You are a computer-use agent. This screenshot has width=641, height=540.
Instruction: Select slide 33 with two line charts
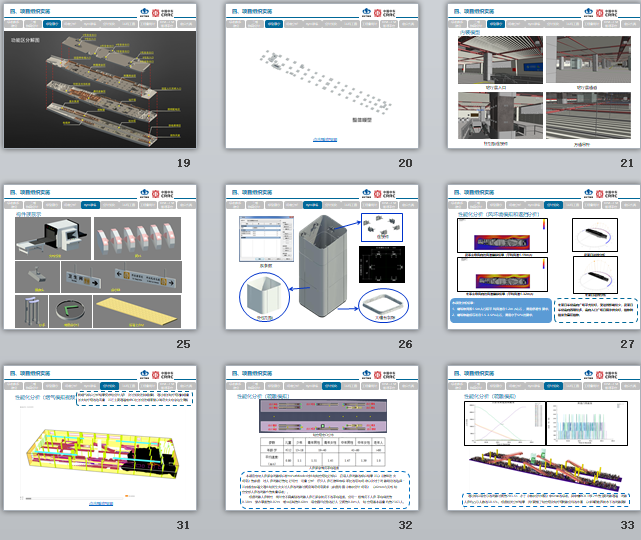(544, 438)
